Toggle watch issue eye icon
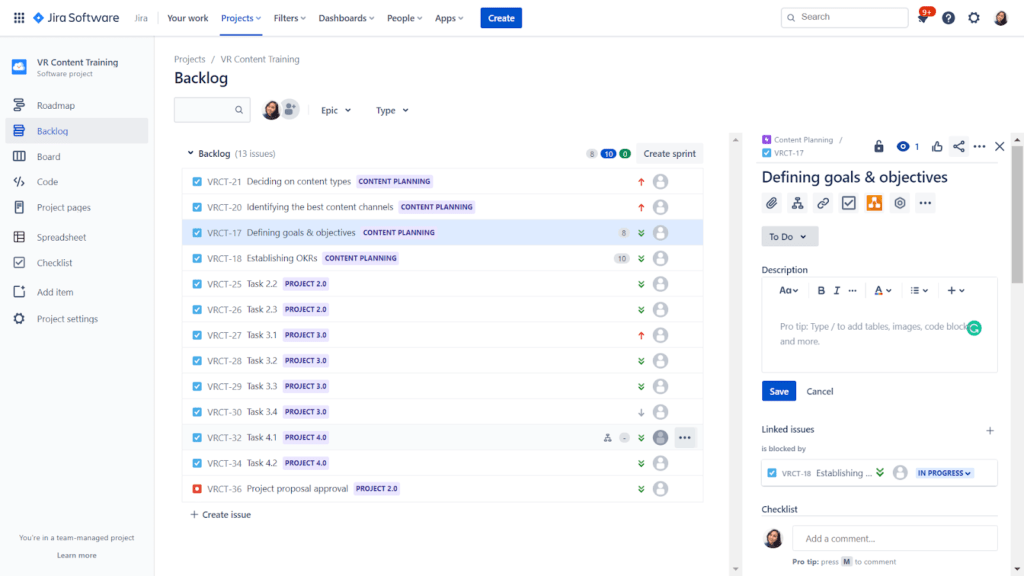Viewport: 1024px width, 576px height. pyautogui.click(x=903, y=146)
